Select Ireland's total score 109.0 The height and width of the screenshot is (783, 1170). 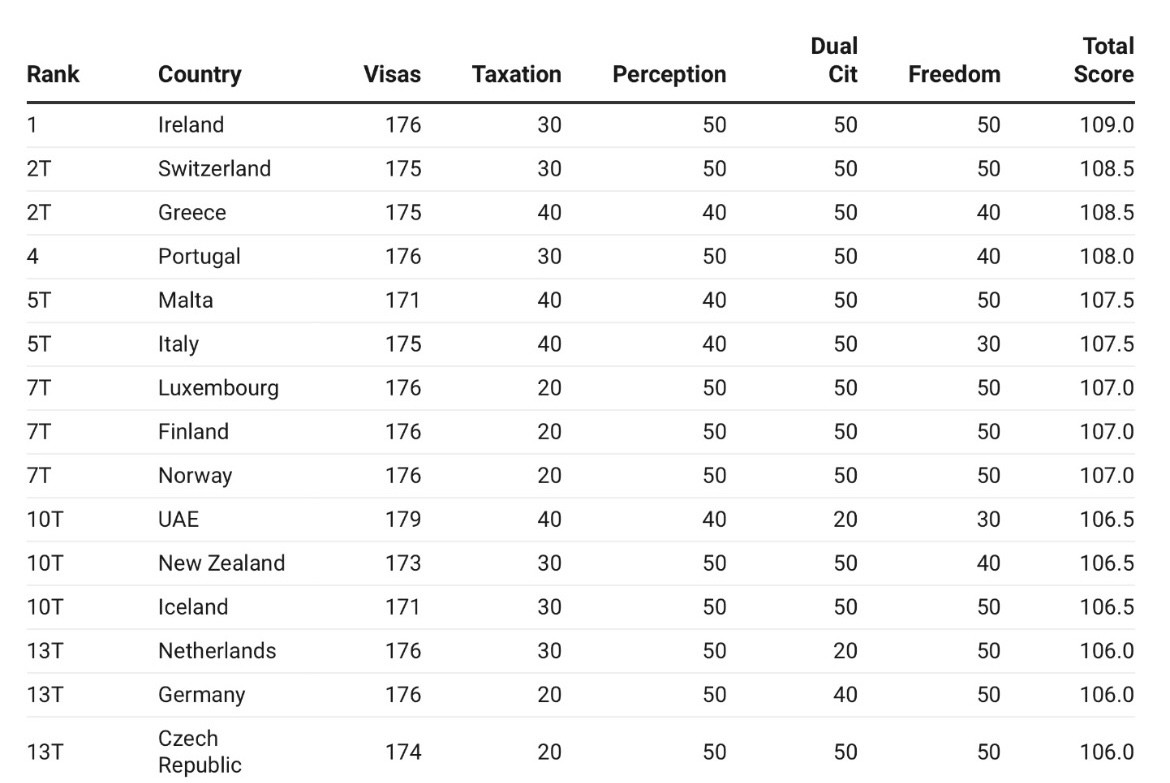(1106, 125)
